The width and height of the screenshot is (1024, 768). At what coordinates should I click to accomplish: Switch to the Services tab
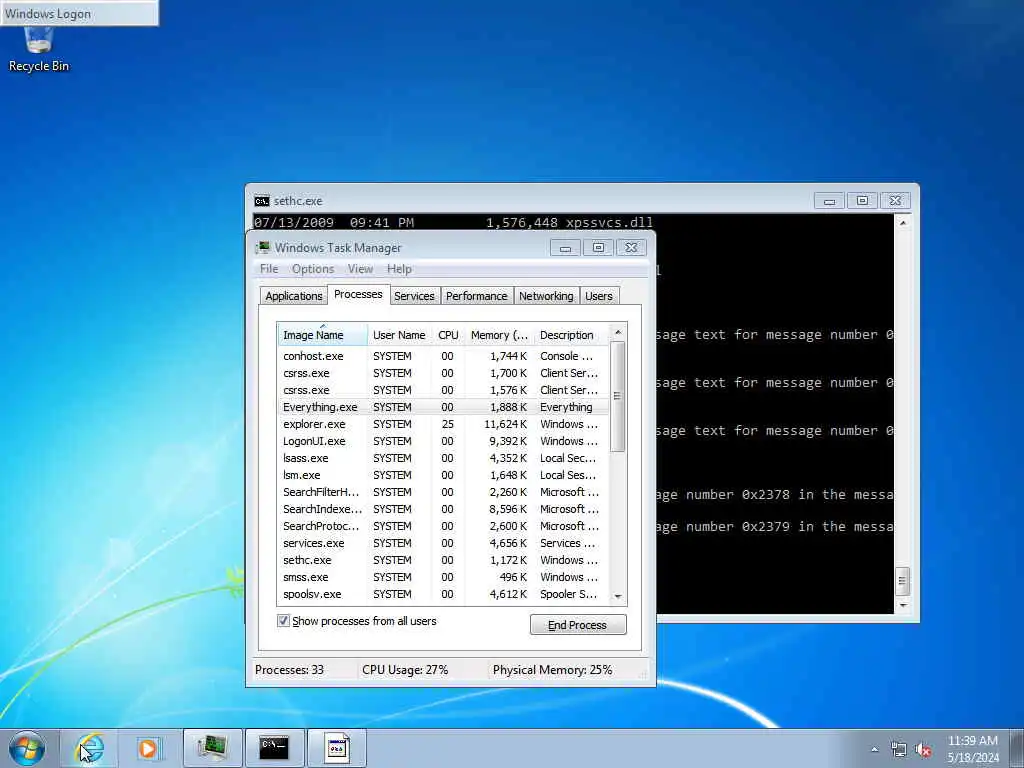pyautogui.click(x=414, y=296)
